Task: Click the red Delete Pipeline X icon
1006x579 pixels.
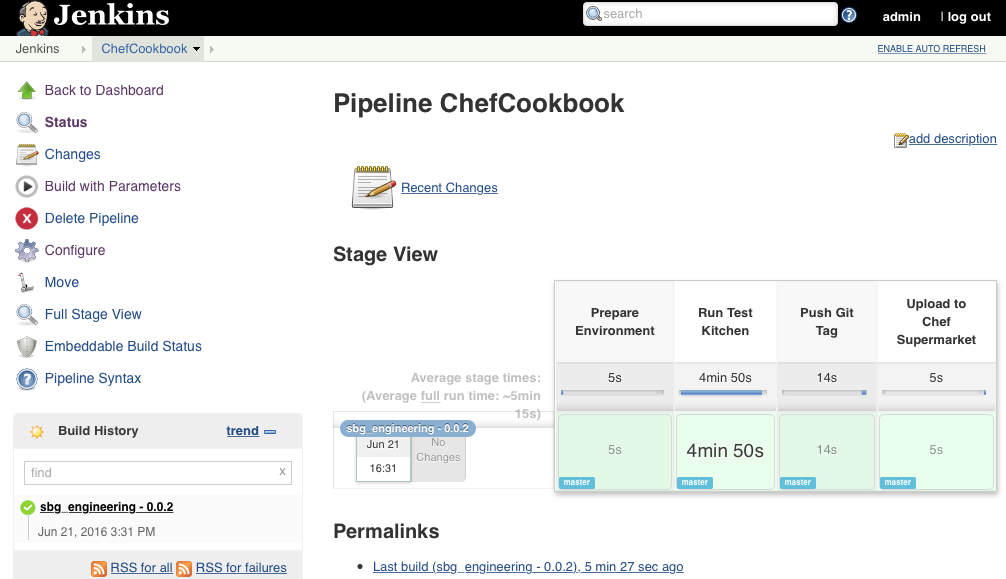Action: (x=26, y=218)
